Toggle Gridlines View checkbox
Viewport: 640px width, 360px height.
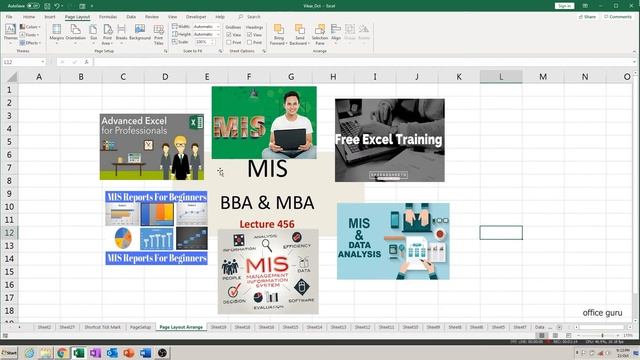(x=229, y=35)
